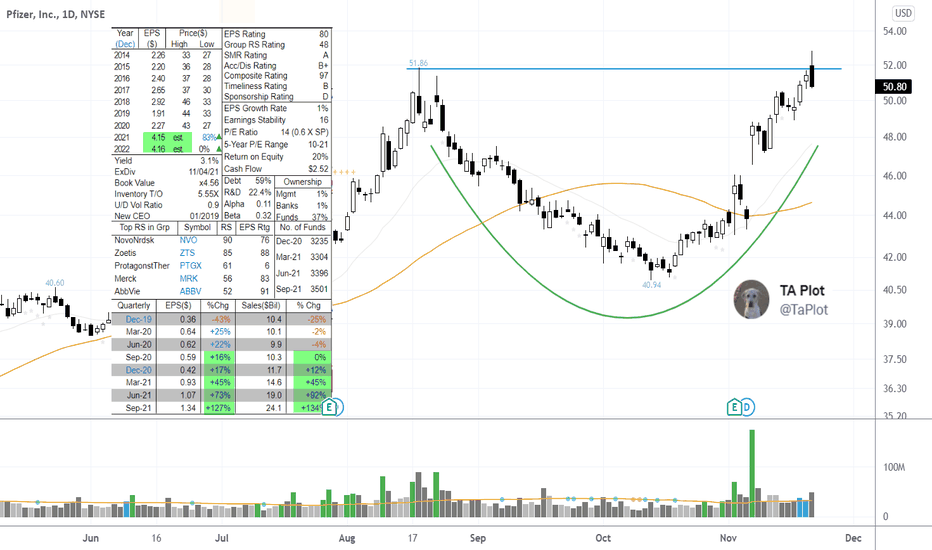The width and height of the screenshot is (932, 550).
Task: Click the dividend D marker near November
Action: 748,407
